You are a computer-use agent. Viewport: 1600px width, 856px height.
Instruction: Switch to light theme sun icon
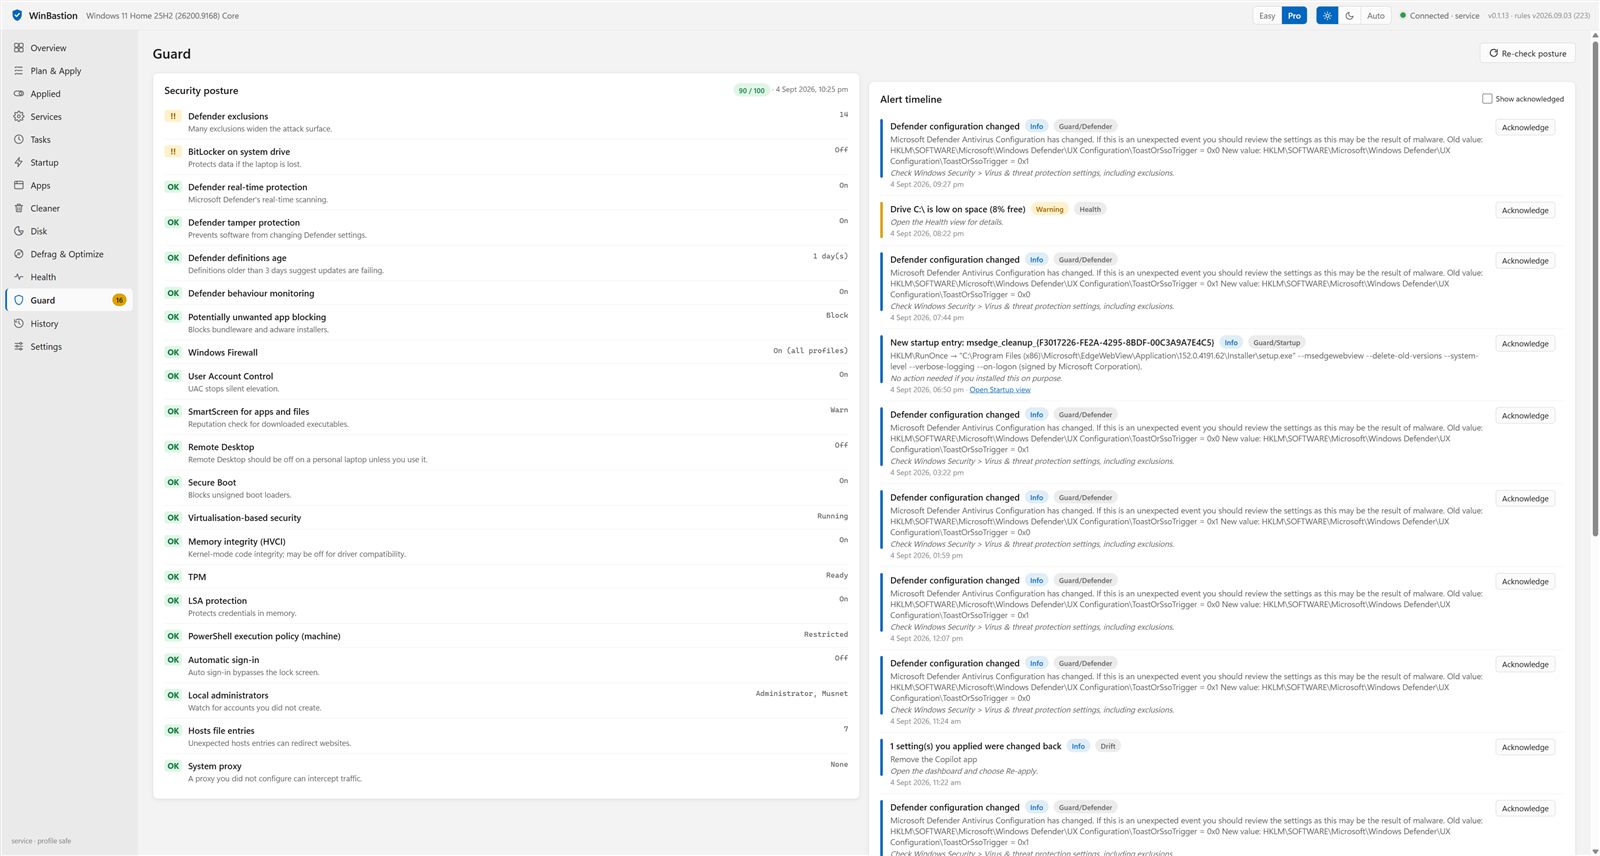1327,16
